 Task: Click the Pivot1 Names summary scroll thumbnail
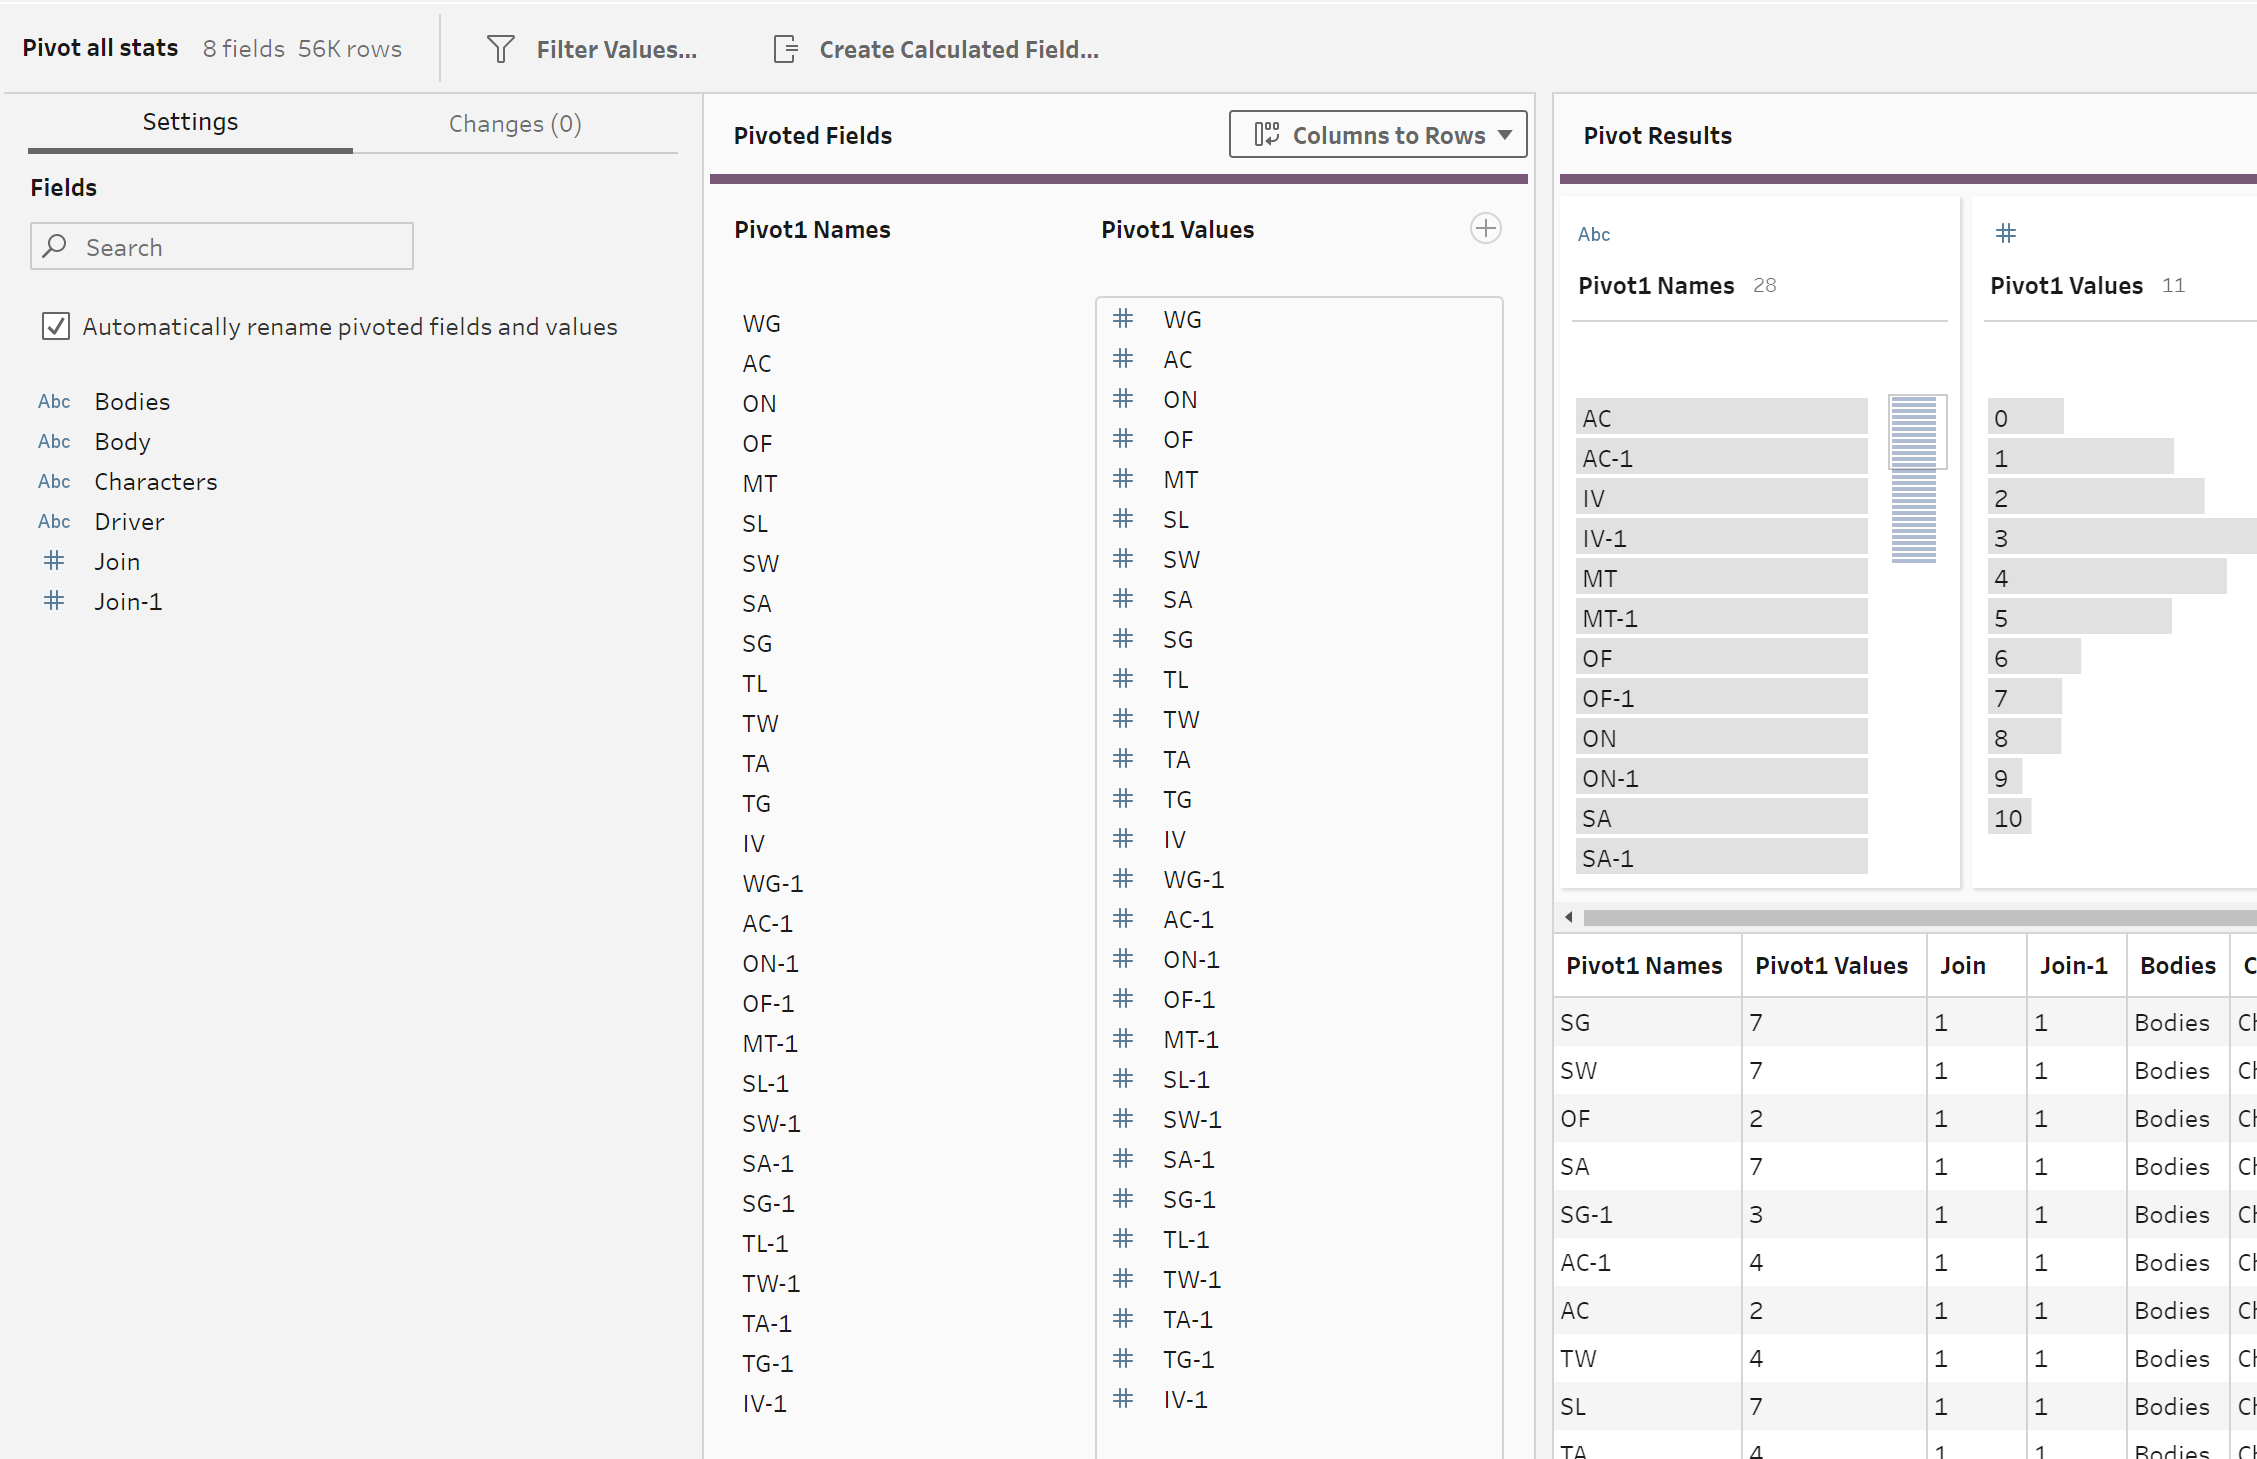point(1916,432)
